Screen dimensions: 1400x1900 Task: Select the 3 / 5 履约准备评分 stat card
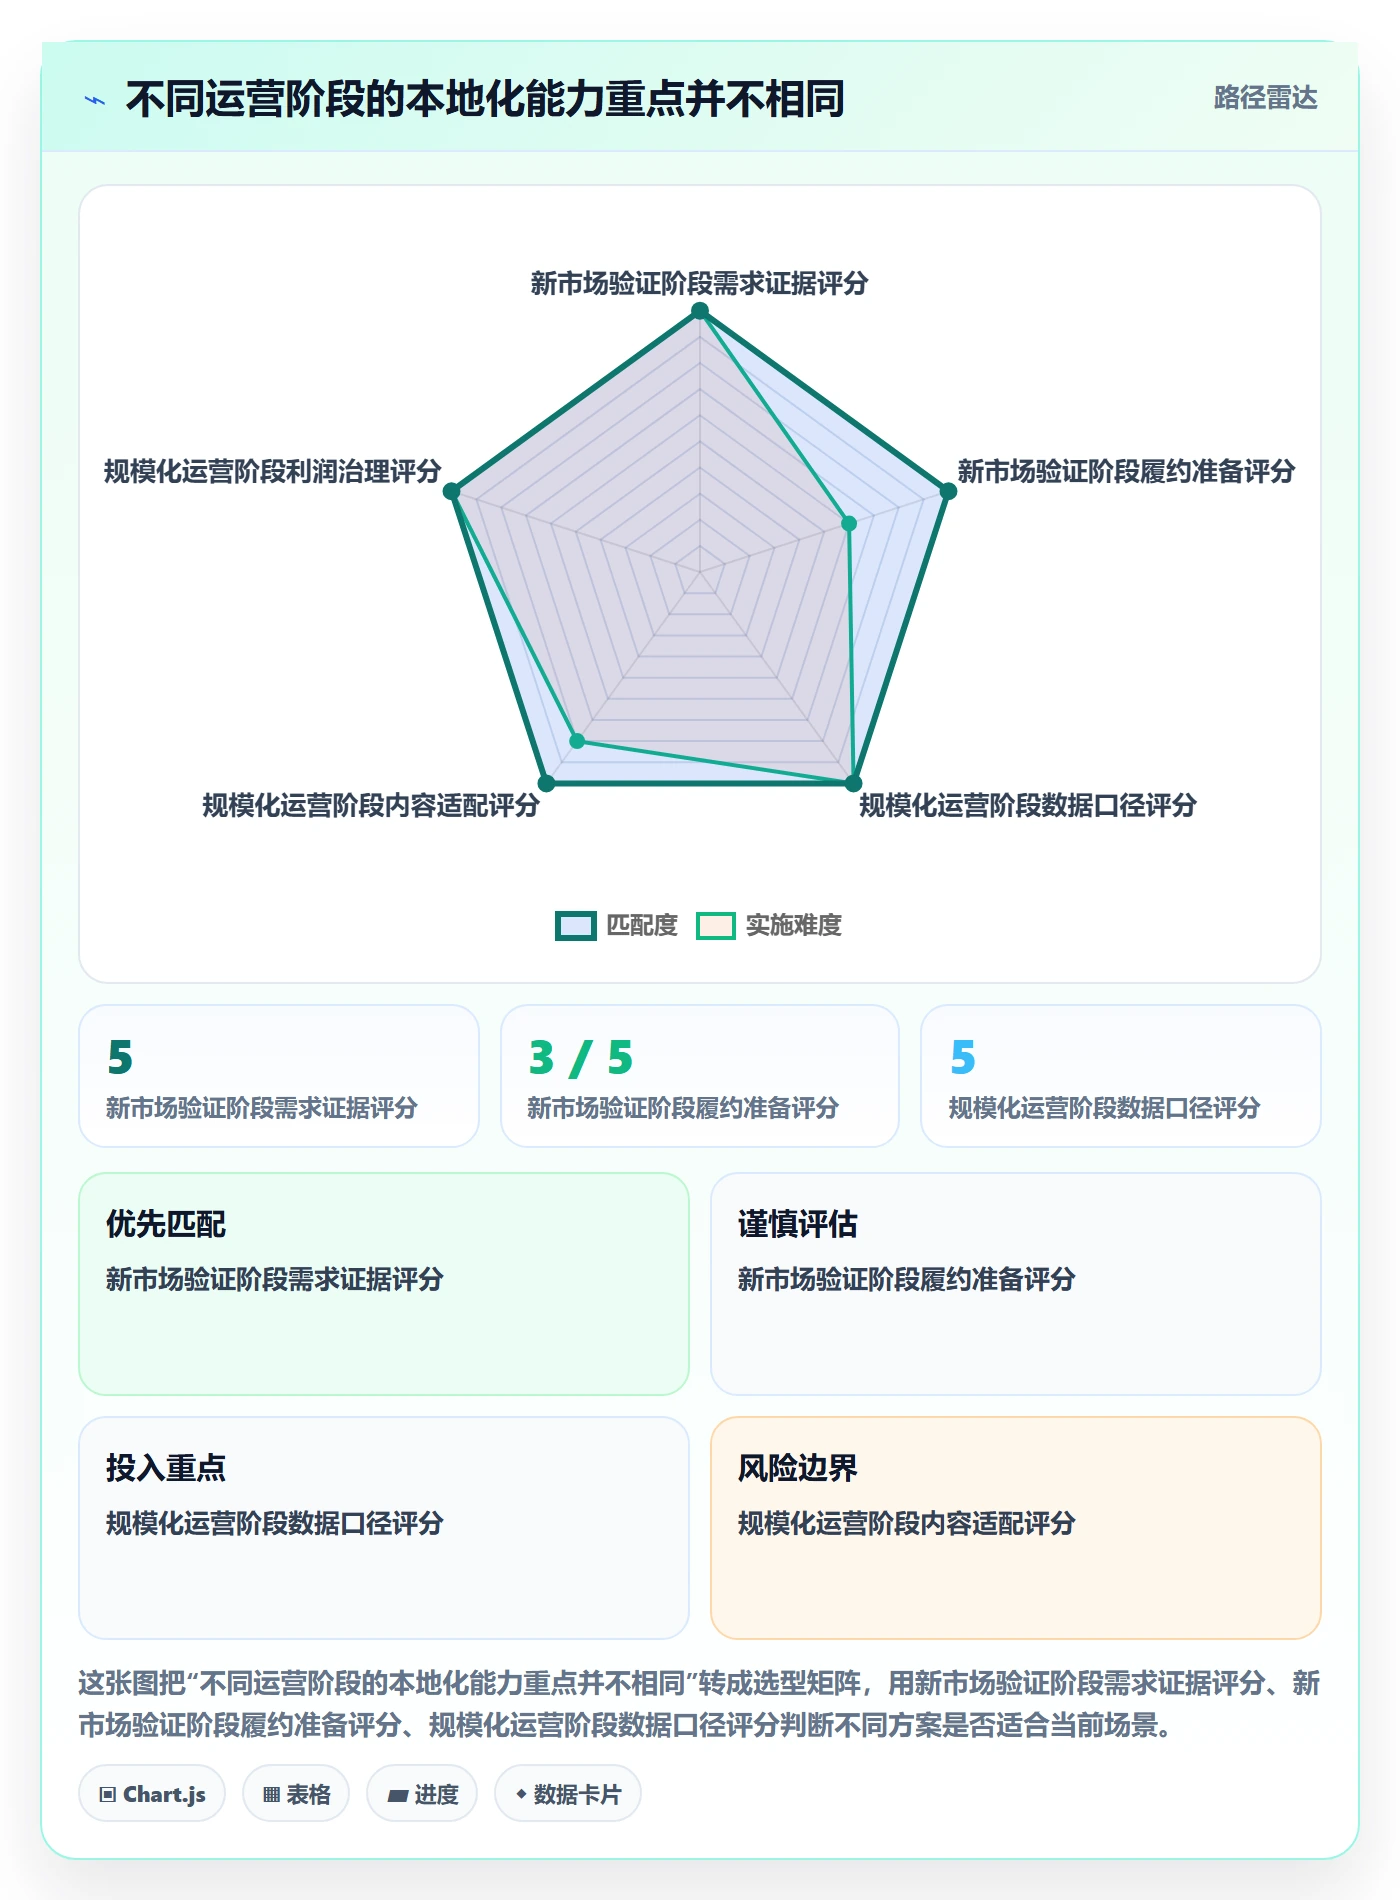[700, 1076]
